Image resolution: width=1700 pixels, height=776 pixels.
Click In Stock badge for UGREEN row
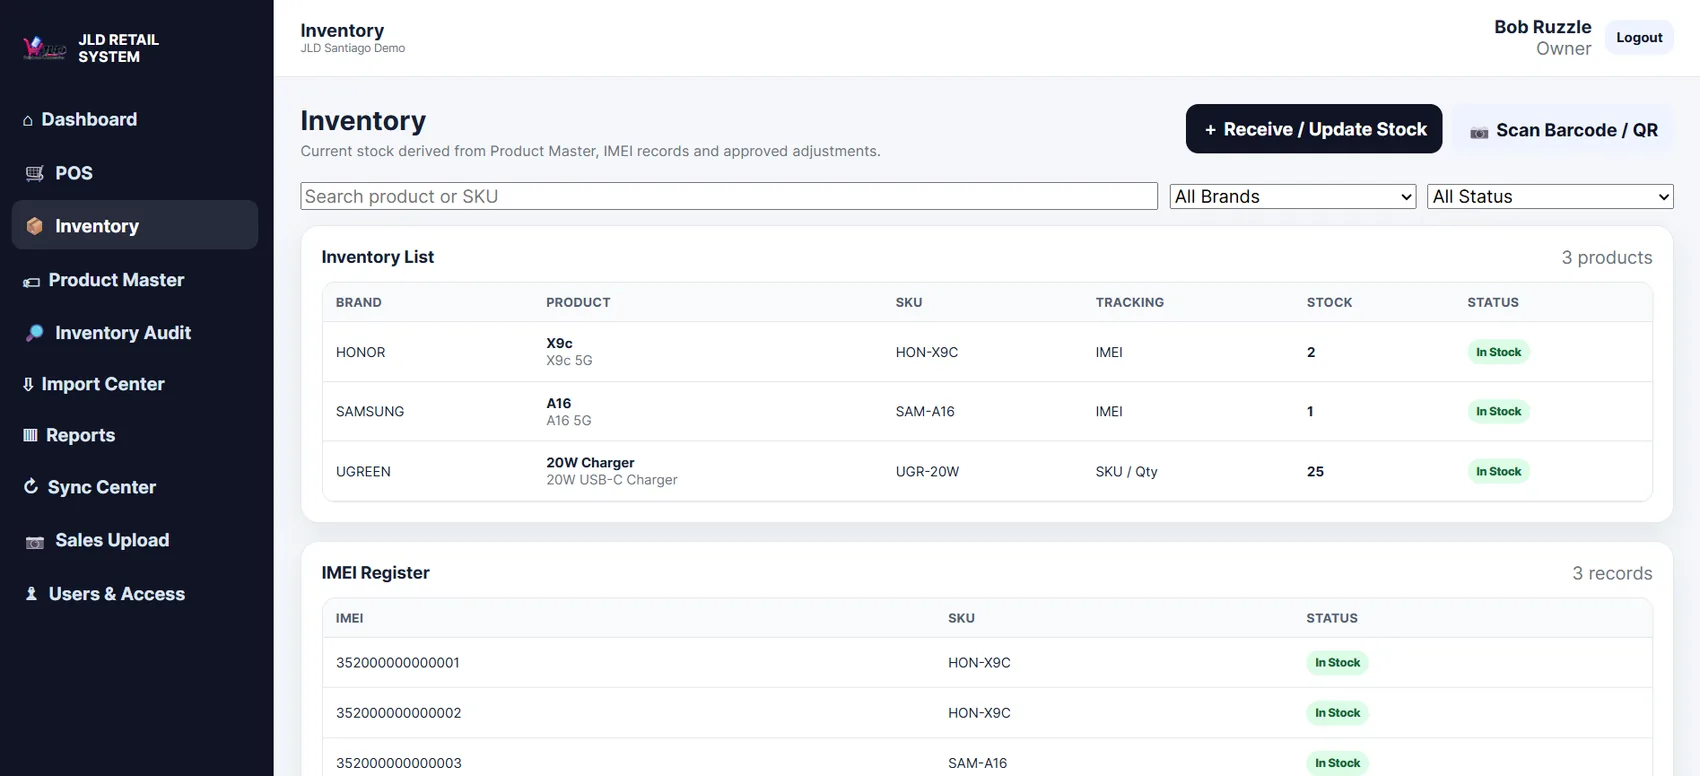pos(1498,471)
